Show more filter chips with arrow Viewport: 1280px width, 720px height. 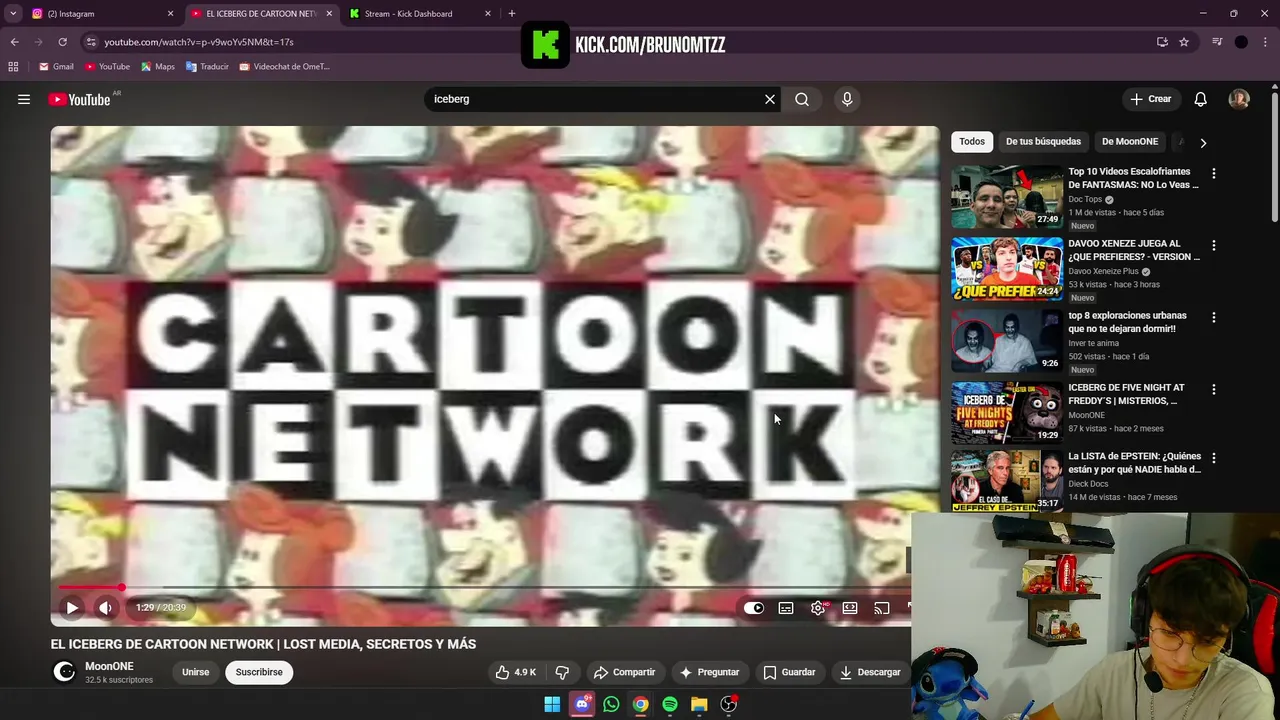(x=1203, y=142)
